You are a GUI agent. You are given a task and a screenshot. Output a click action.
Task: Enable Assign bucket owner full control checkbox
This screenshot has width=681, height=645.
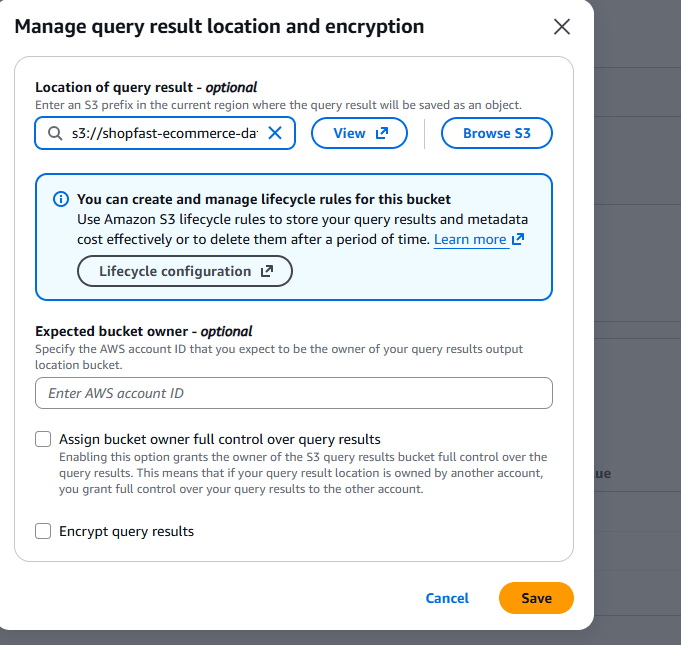pos(43,439)
